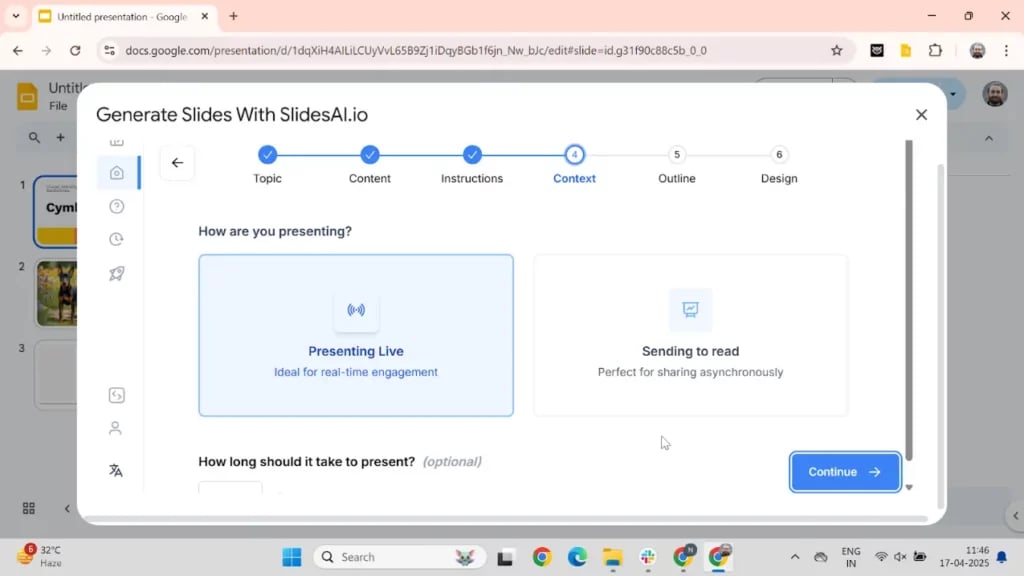Go to the Topic step
Image resolution: width=1024 pixels, height=576 pixels.
(267, 155)
